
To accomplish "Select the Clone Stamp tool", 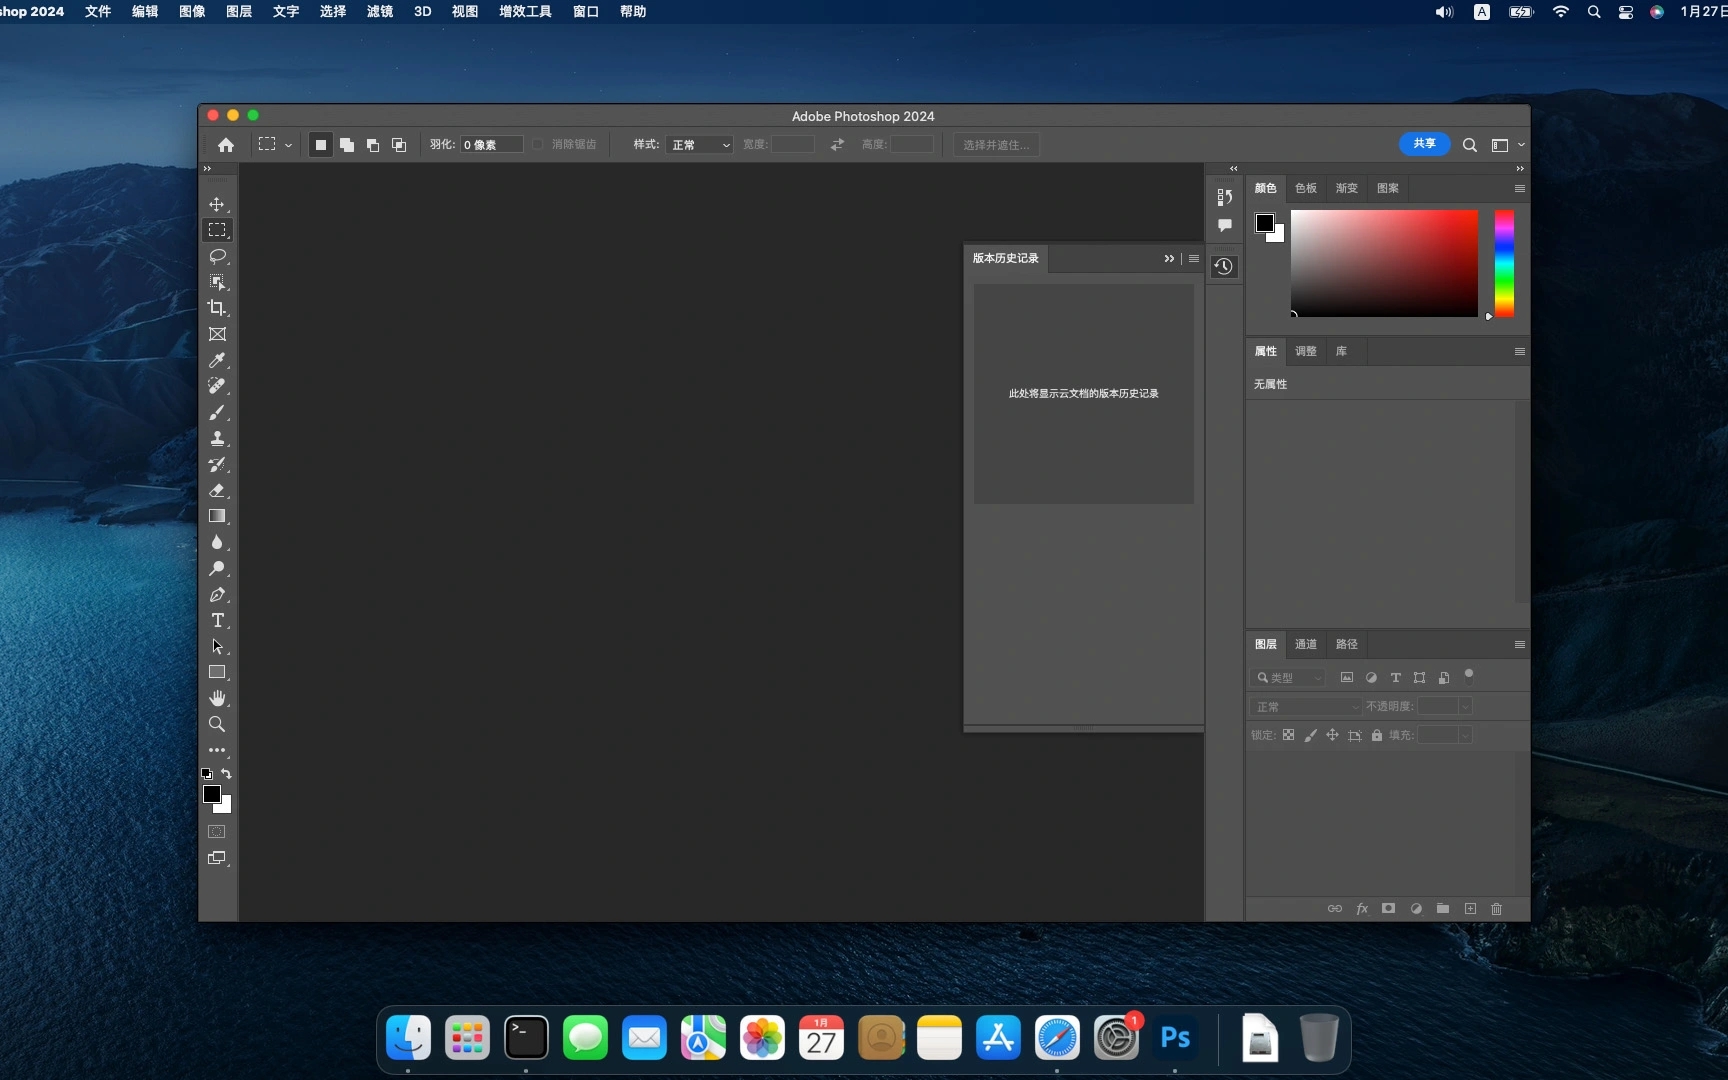I will click(217, 438).
